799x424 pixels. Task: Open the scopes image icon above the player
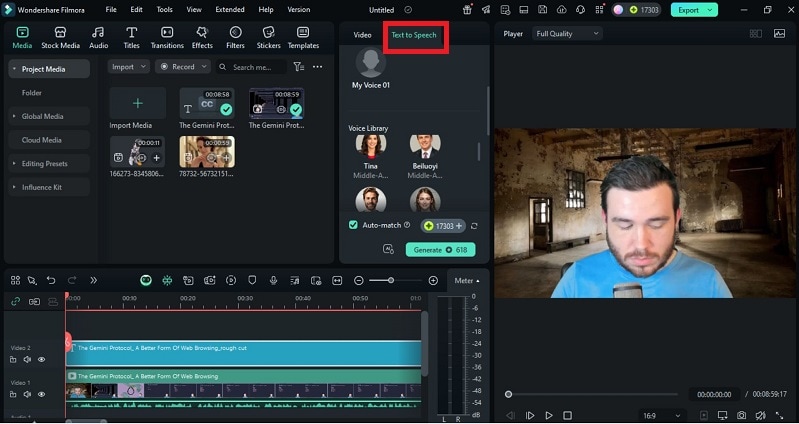779,34
